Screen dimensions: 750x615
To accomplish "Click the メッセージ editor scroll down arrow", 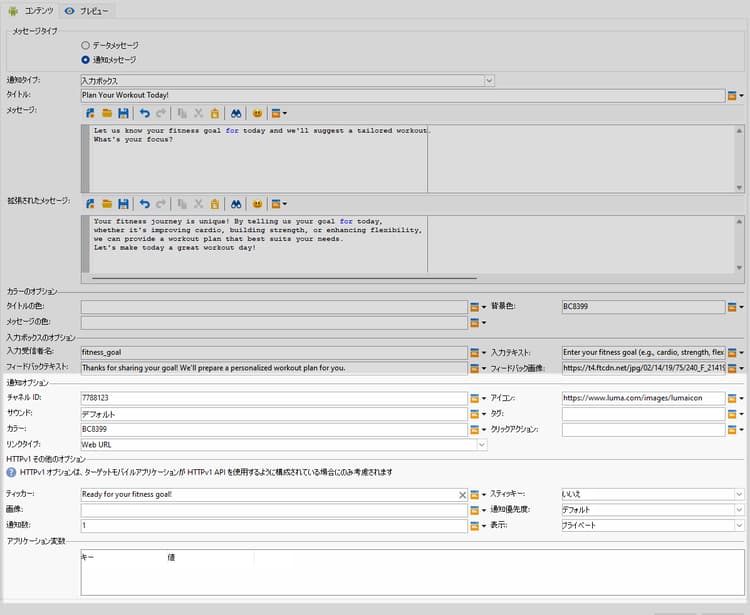I will (739, 188).
